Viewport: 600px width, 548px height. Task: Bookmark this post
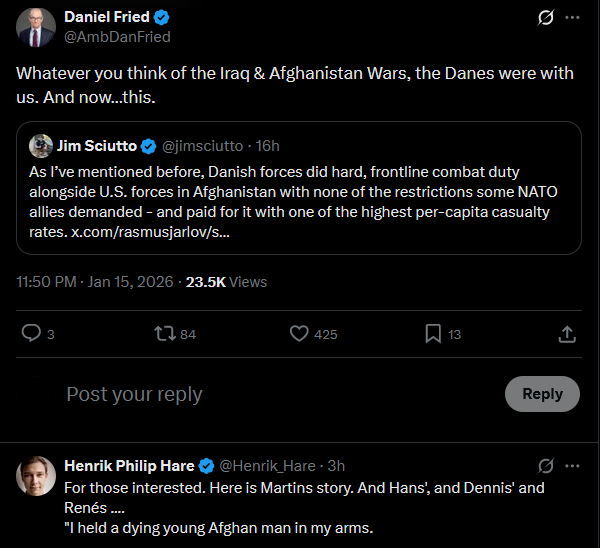(x=432, y=334)
